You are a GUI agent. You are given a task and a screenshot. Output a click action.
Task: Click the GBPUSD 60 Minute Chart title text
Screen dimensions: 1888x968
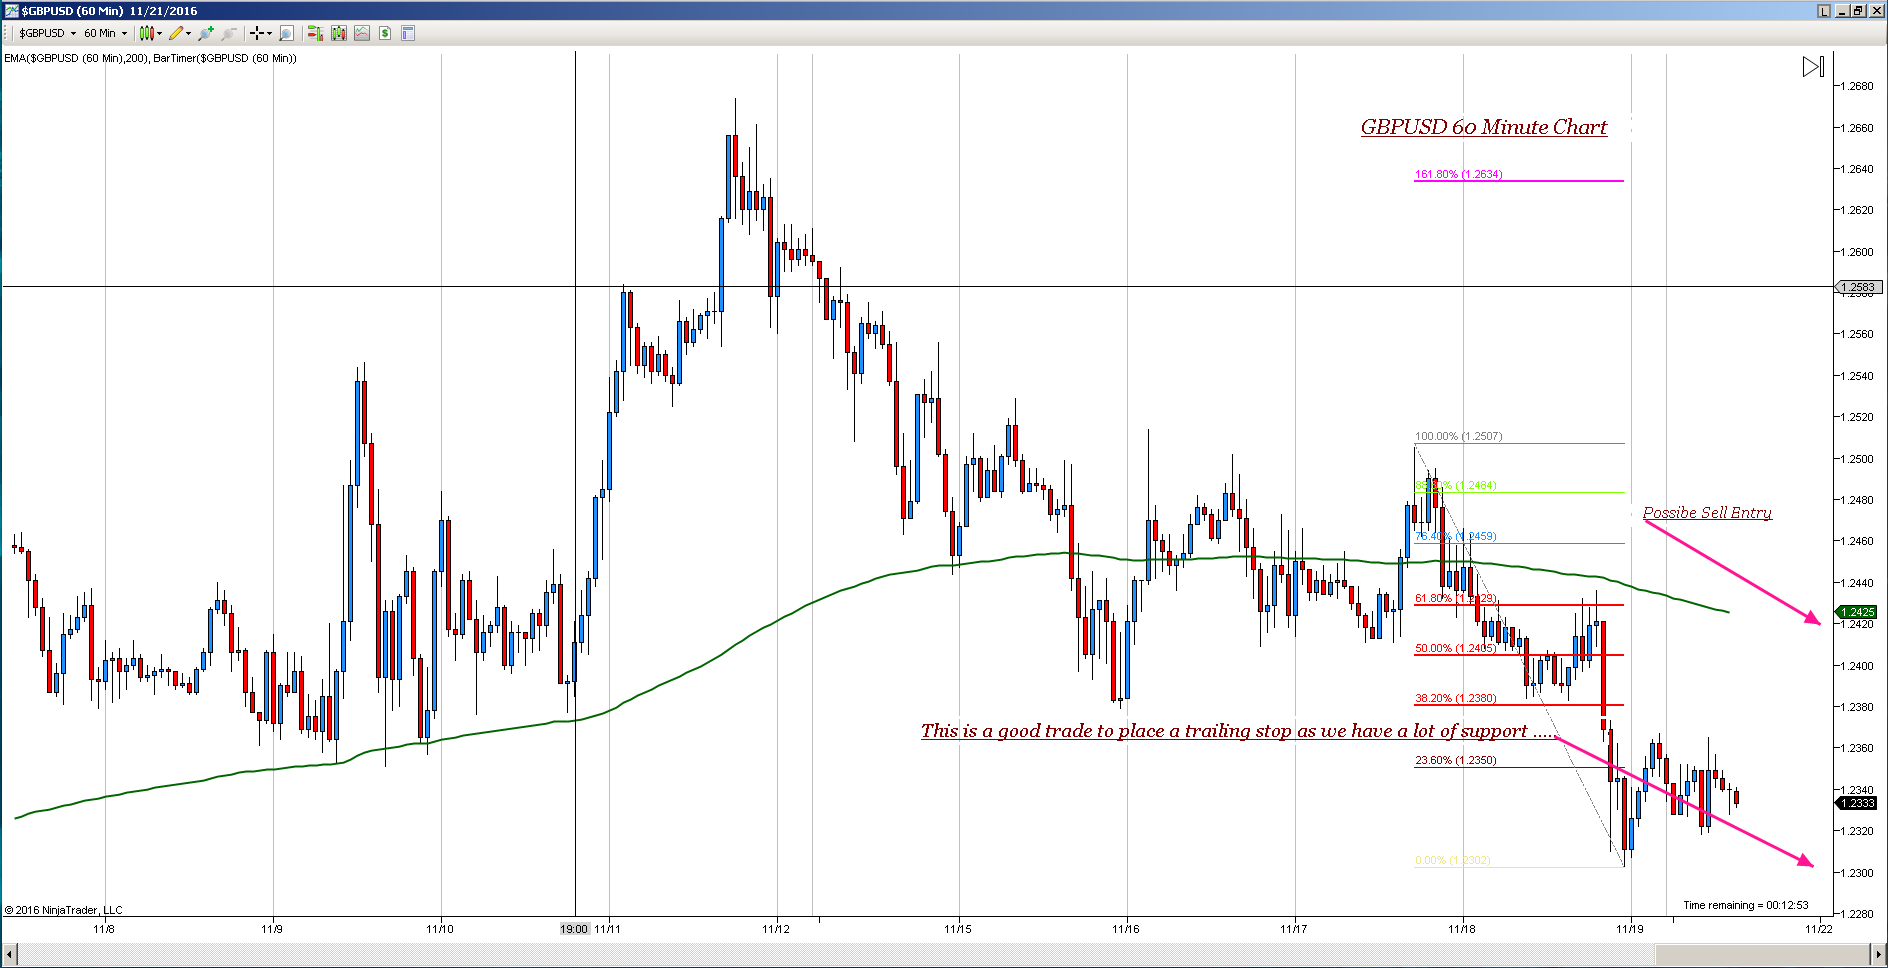tap(1484, 127)
